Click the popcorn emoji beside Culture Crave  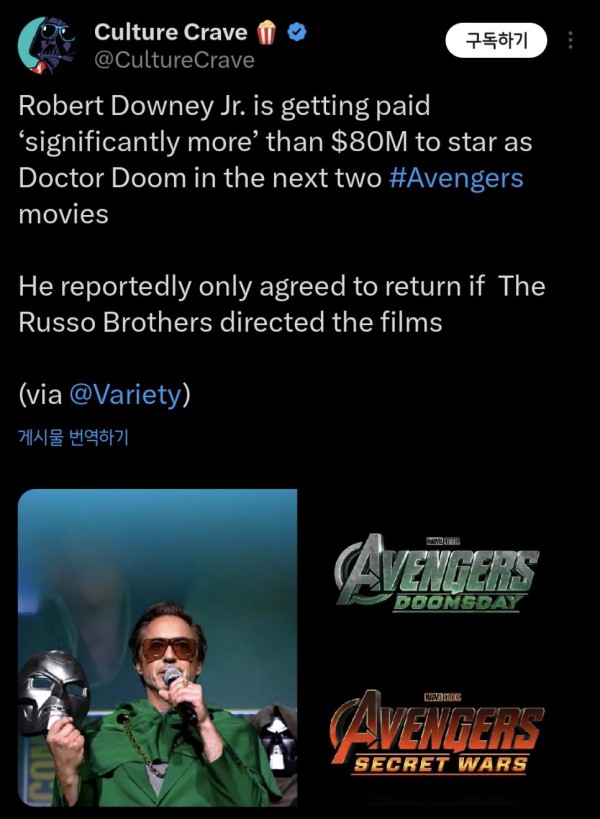pyautogui.click(x=266, y=32)
